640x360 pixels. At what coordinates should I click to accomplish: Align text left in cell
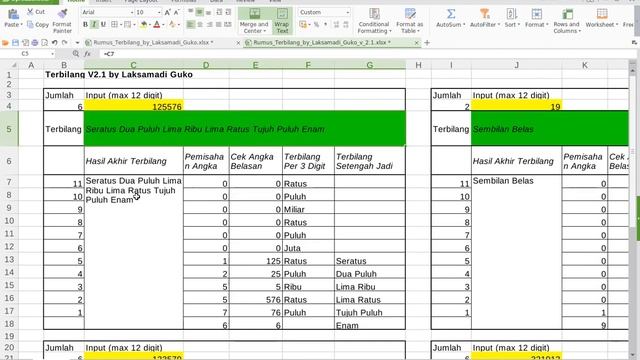[x=191, y=25]
